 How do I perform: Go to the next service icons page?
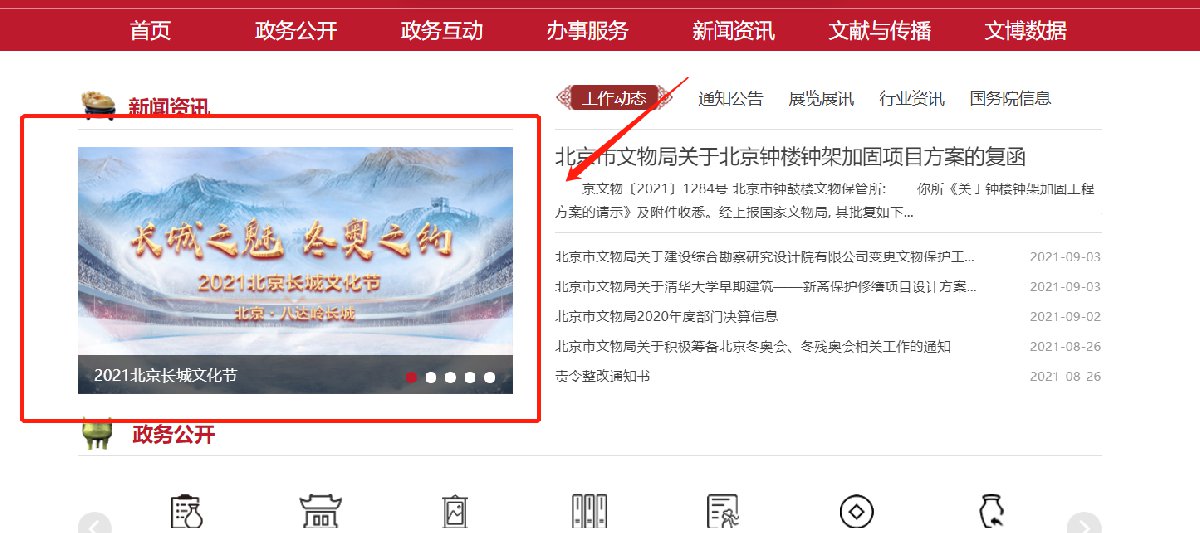point(1084,523)
